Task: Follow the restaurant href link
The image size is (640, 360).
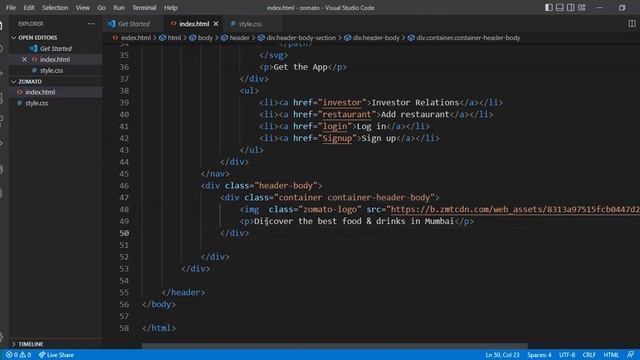Action: pyautogui.click(x=347, y=115)
